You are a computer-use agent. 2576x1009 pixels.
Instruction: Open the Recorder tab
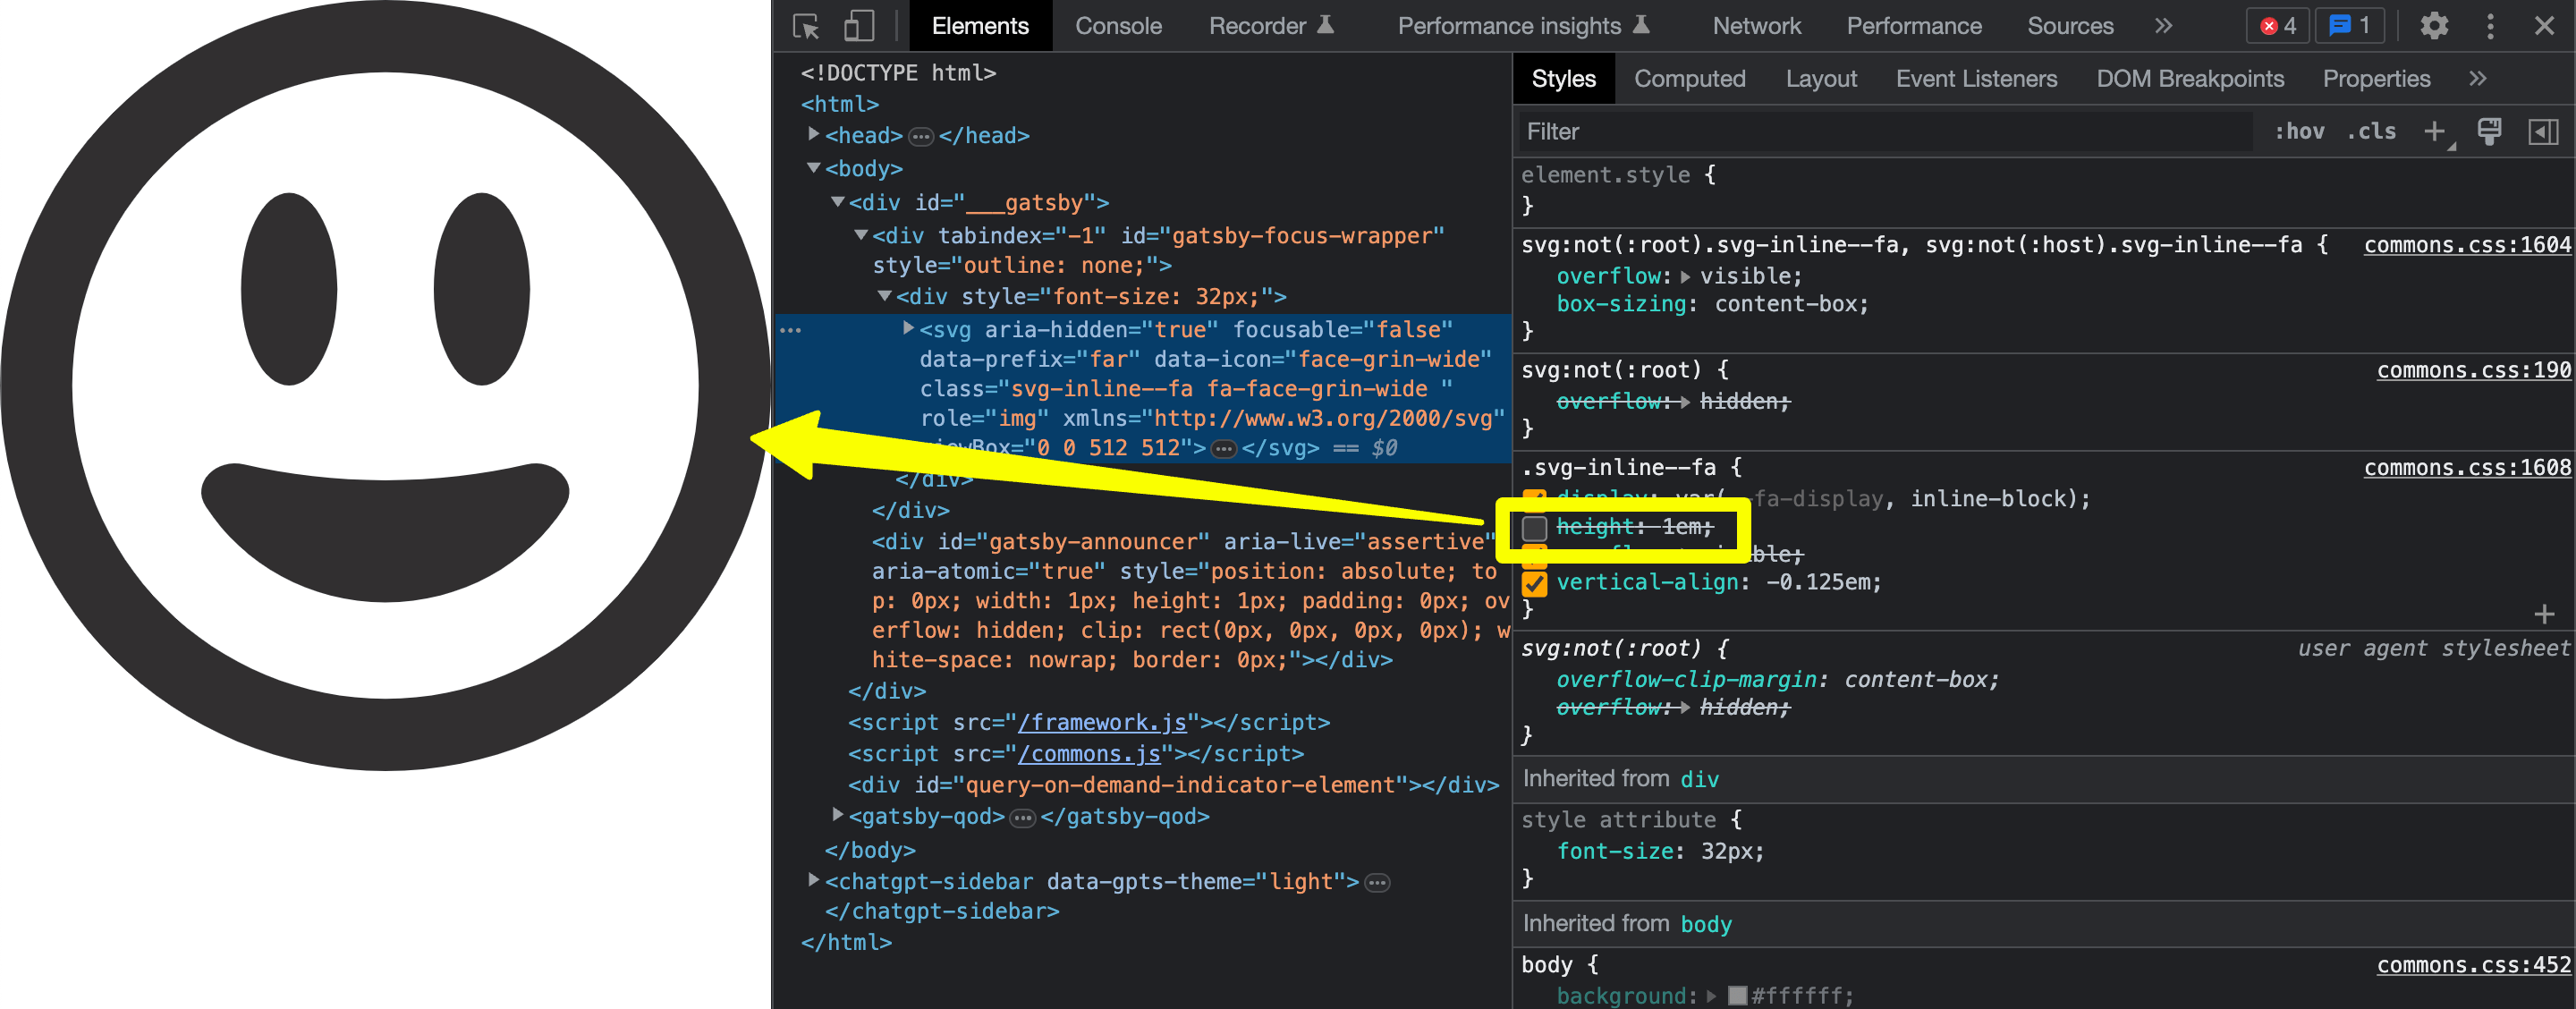pos(1271,26)
